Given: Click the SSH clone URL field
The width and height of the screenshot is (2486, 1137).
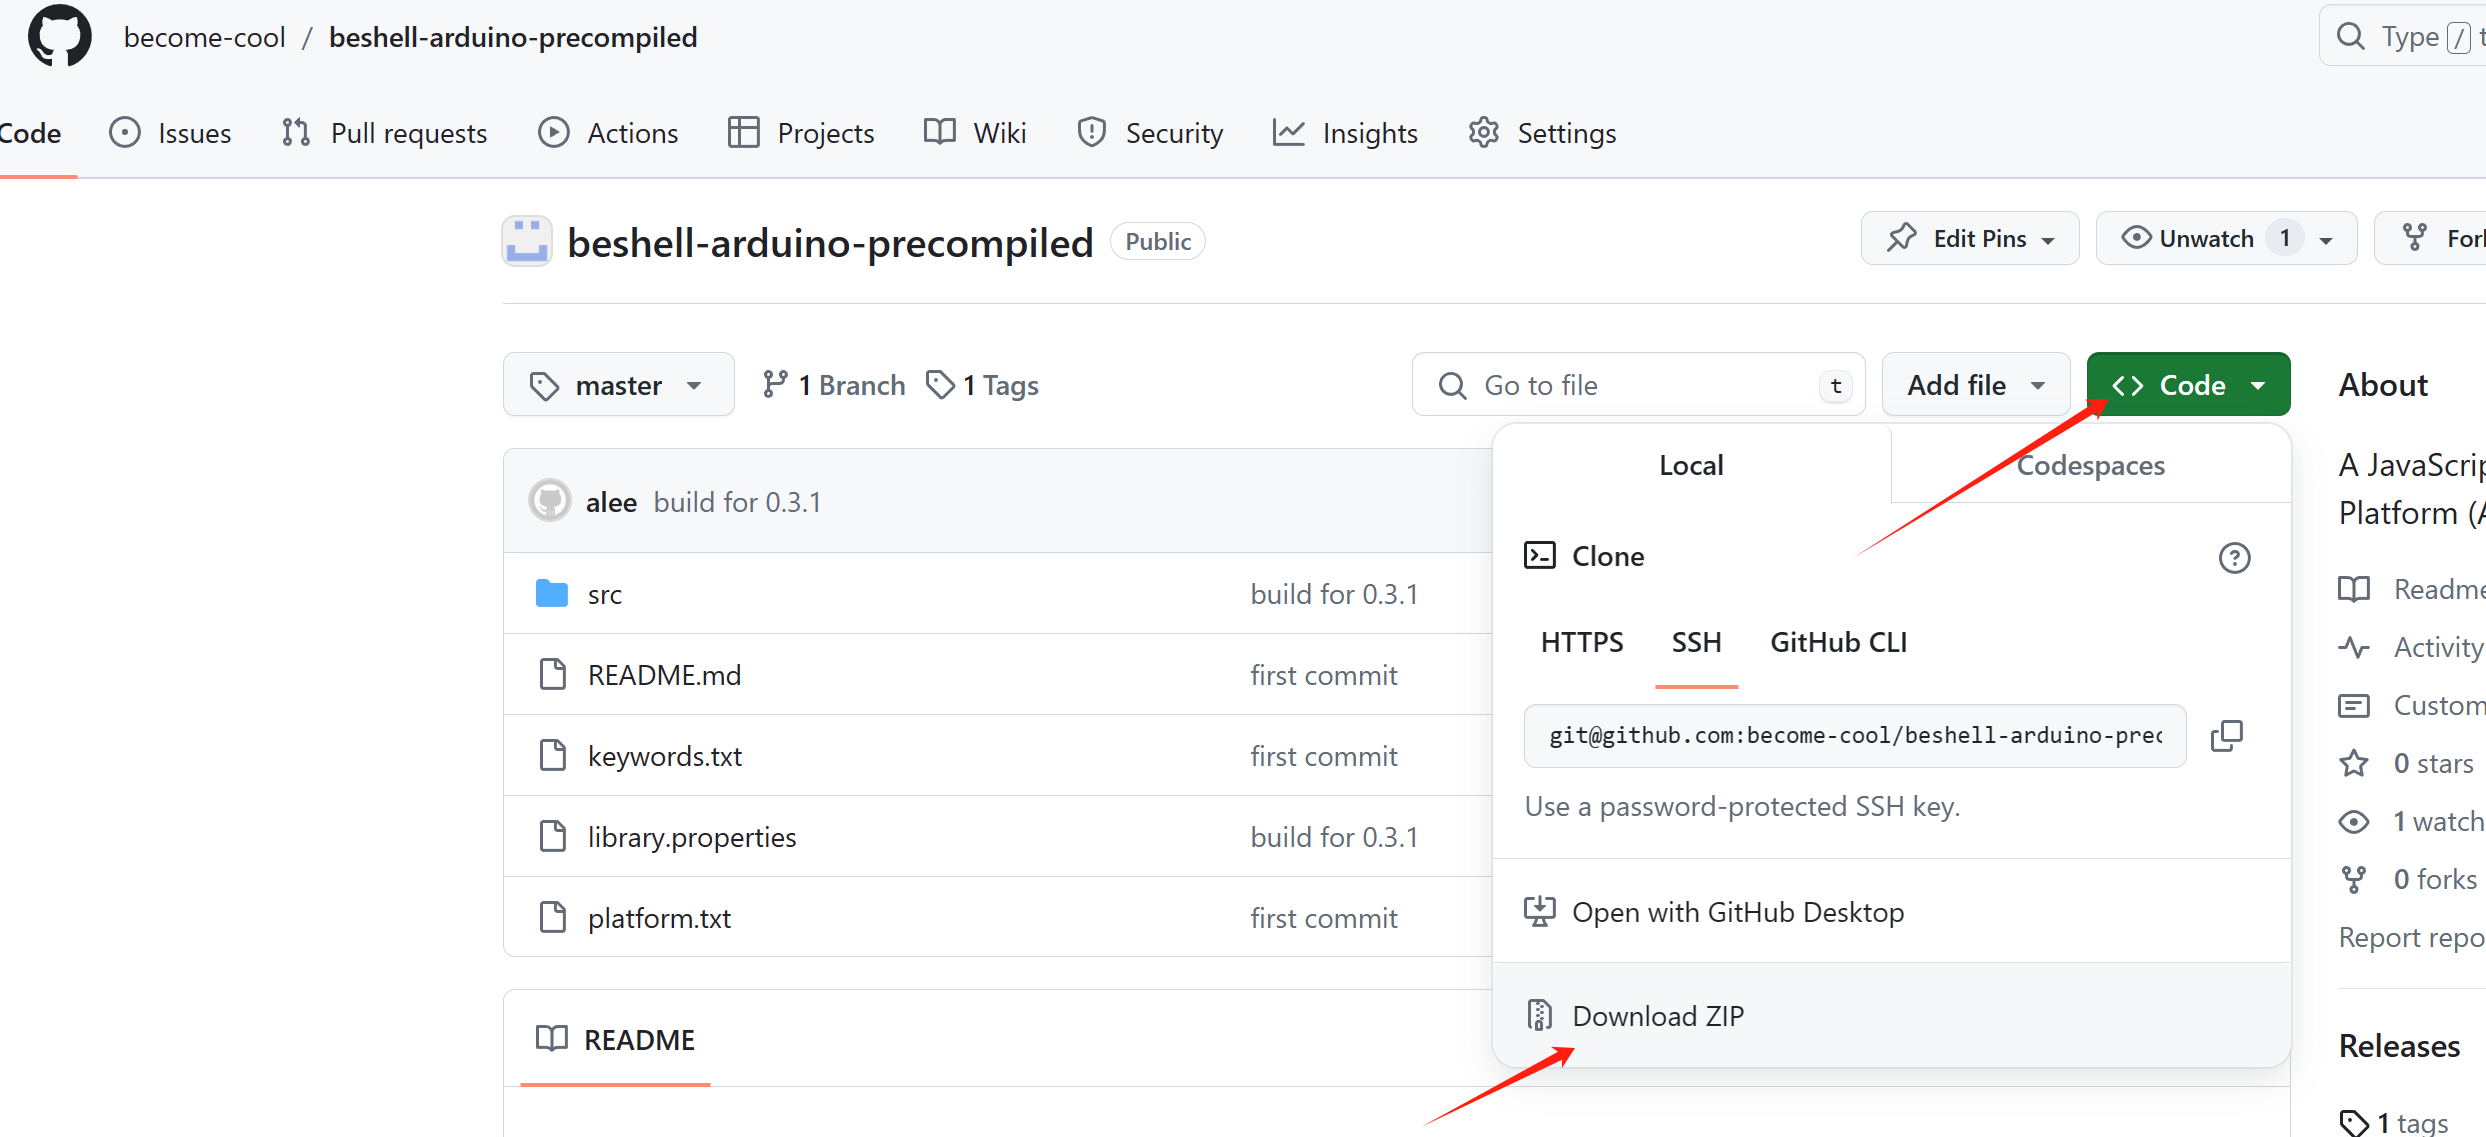Looking at the screenshot, I should pos(1855,736).
